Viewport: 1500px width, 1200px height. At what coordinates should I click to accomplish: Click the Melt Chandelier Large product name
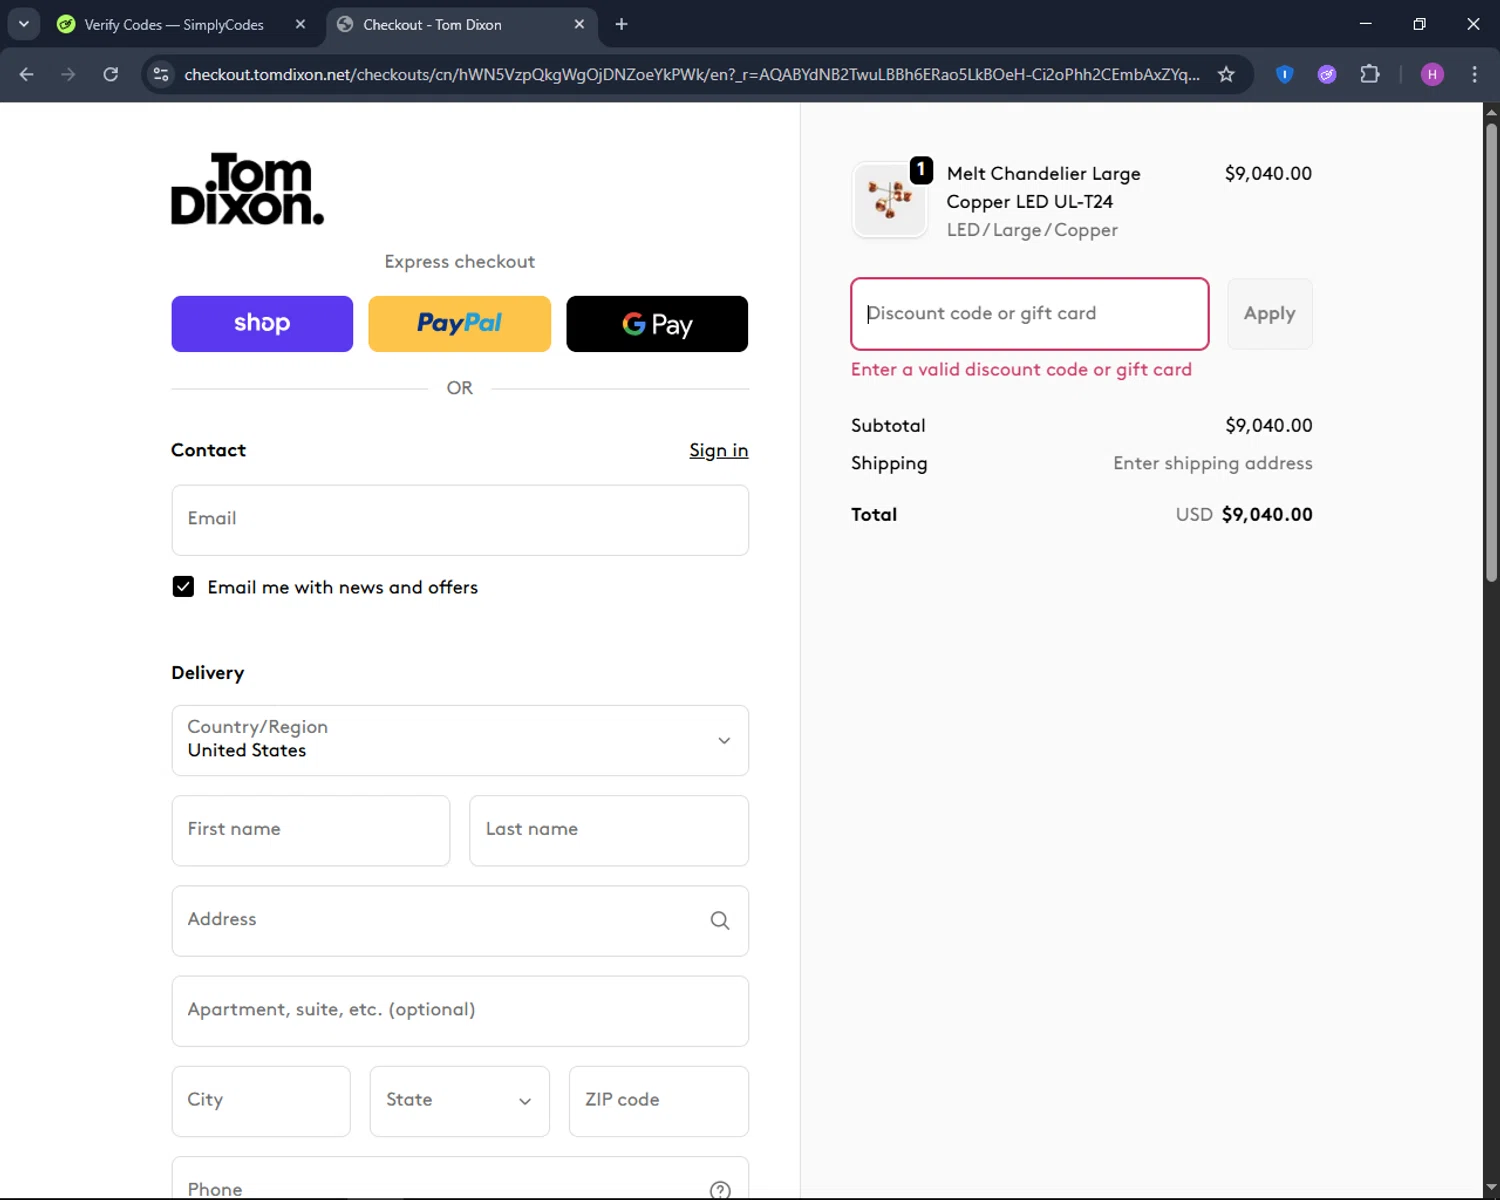click(x=1043, y=187)
